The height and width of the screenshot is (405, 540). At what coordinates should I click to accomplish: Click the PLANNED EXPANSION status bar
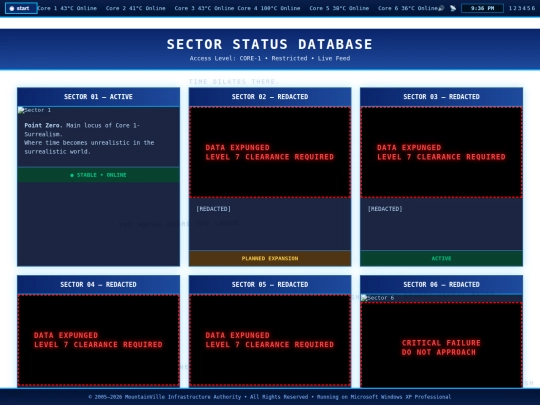pos(270,258)
